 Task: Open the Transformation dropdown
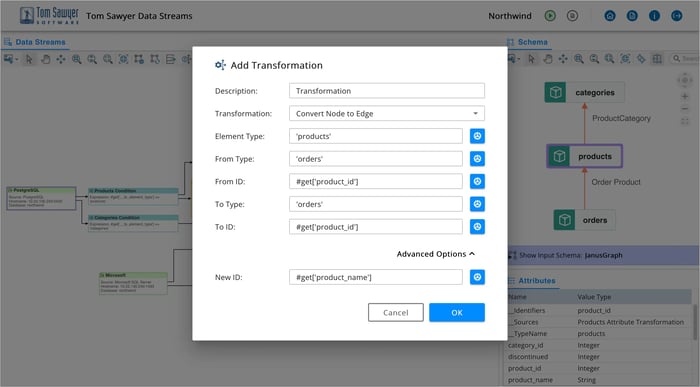pyautogui.click(x=387, y=113)
